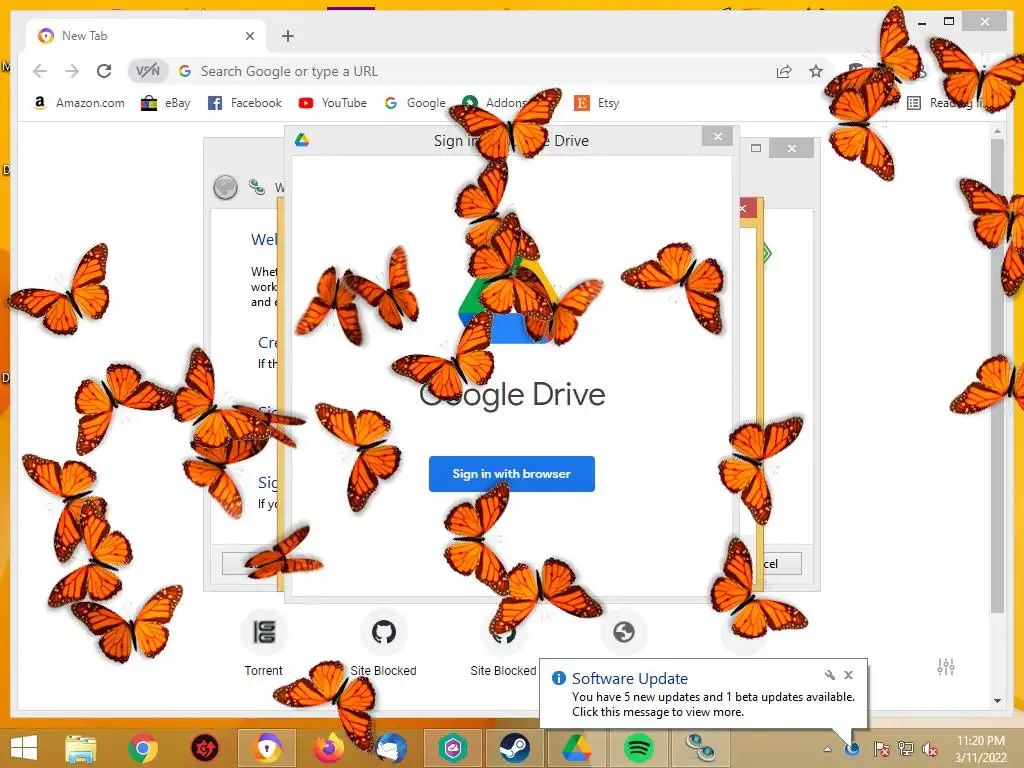
Task: Select the New Tab browser tab
Action: (x=147, y=36)
